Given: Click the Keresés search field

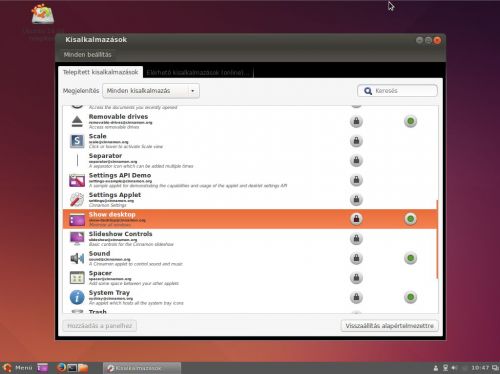Looking at the screenshot, I should tap(397, 91).
